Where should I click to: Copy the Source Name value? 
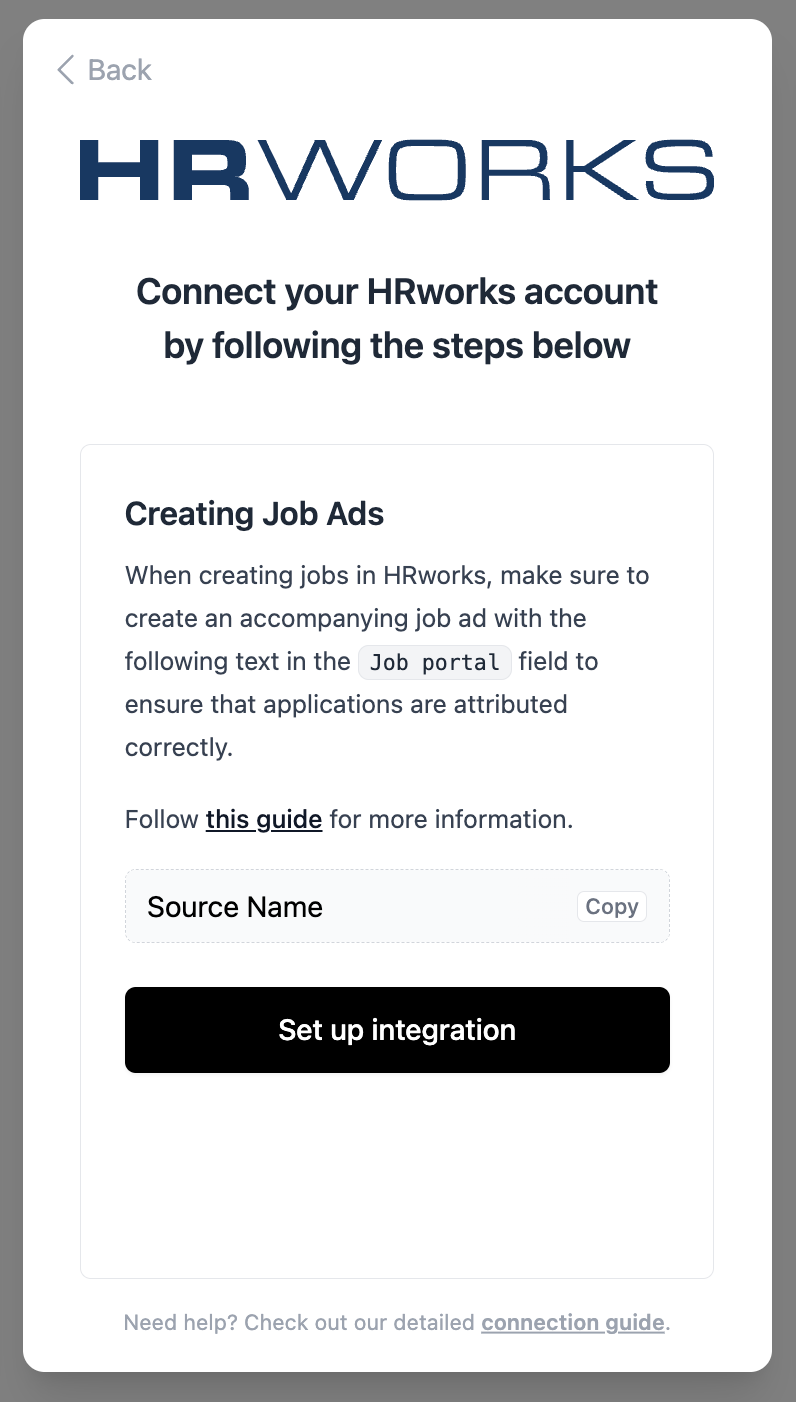coord(611,907)
